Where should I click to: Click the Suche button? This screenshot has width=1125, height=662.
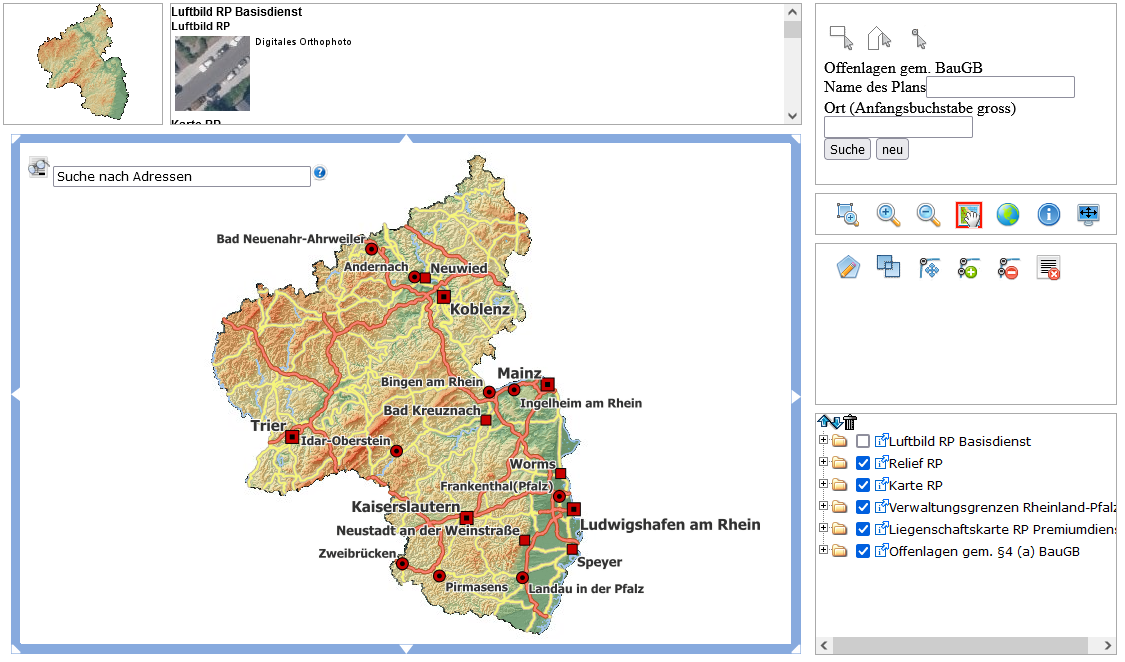[847, 149]
